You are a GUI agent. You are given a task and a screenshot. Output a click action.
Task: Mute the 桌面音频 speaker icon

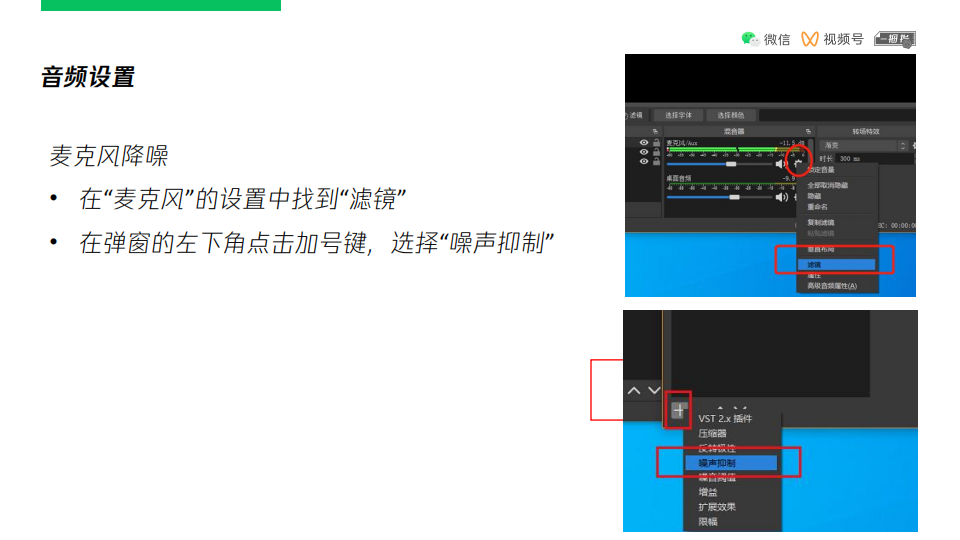[x=781, y=197]
